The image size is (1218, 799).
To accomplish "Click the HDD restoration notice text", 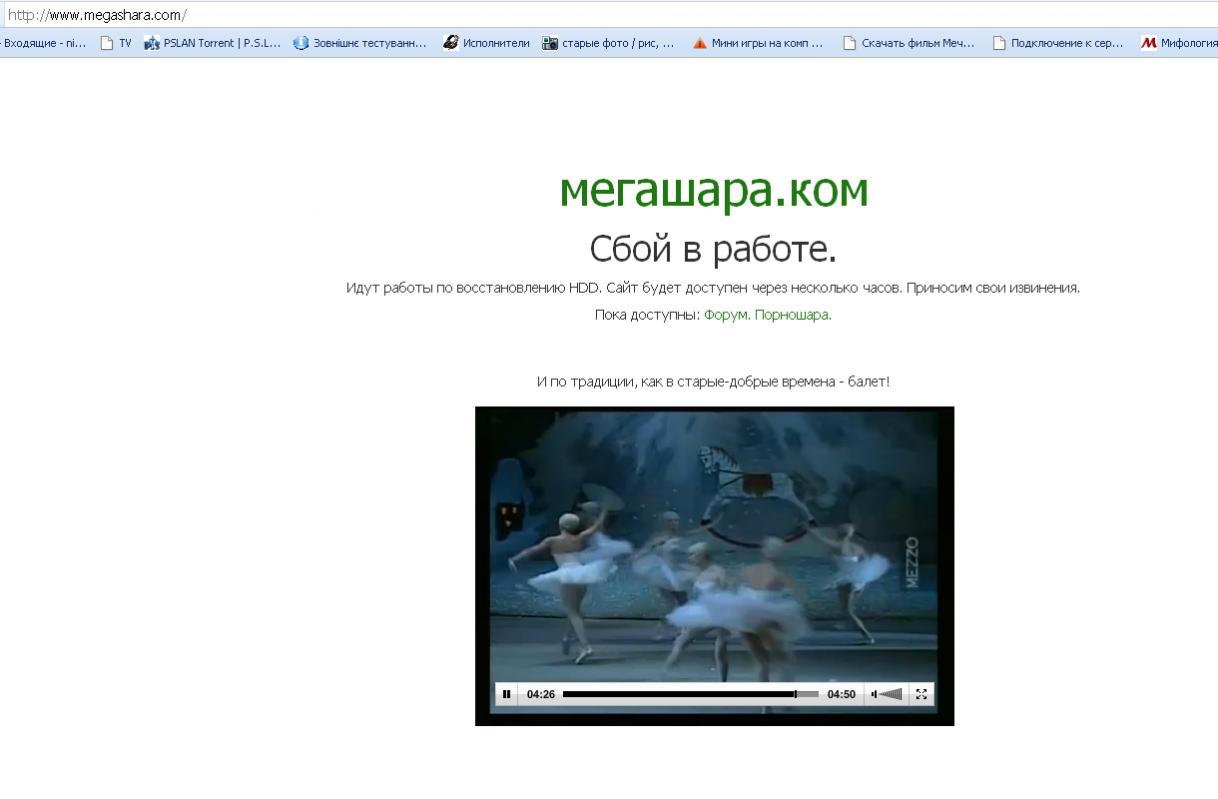I will pos(713,288).
